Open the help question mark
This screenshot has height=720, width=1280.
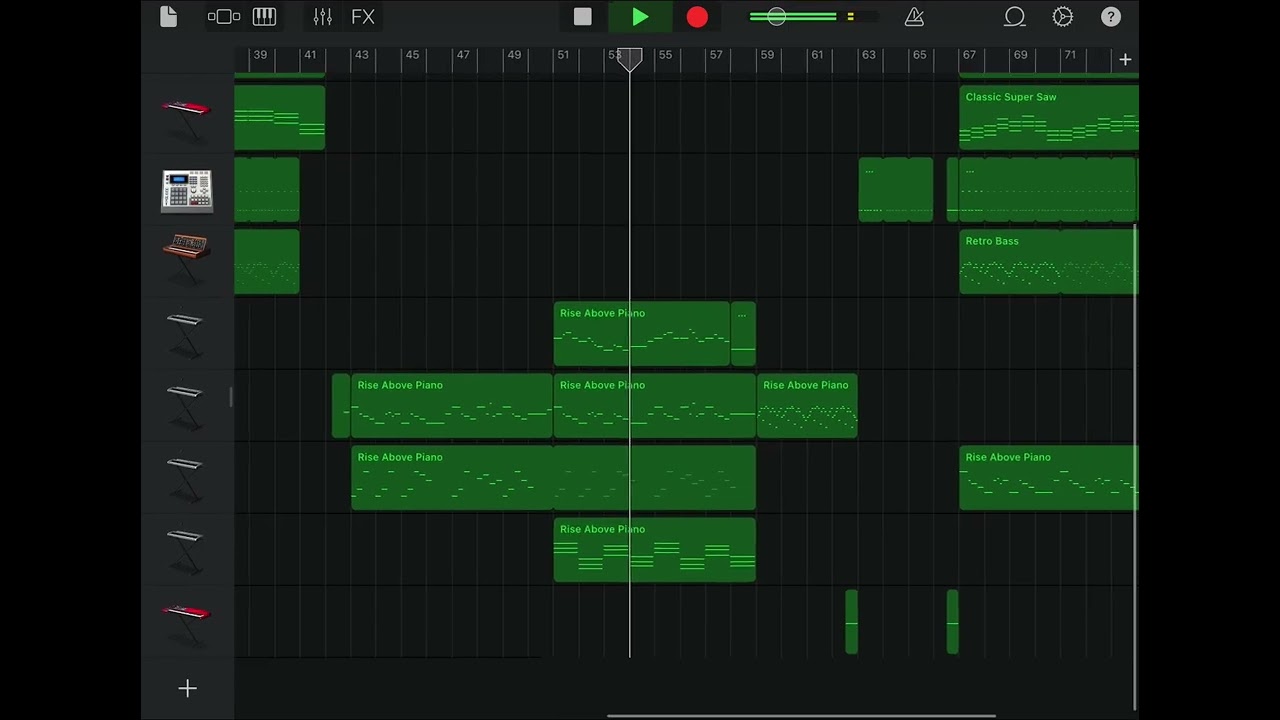[x=1111, y=17]
